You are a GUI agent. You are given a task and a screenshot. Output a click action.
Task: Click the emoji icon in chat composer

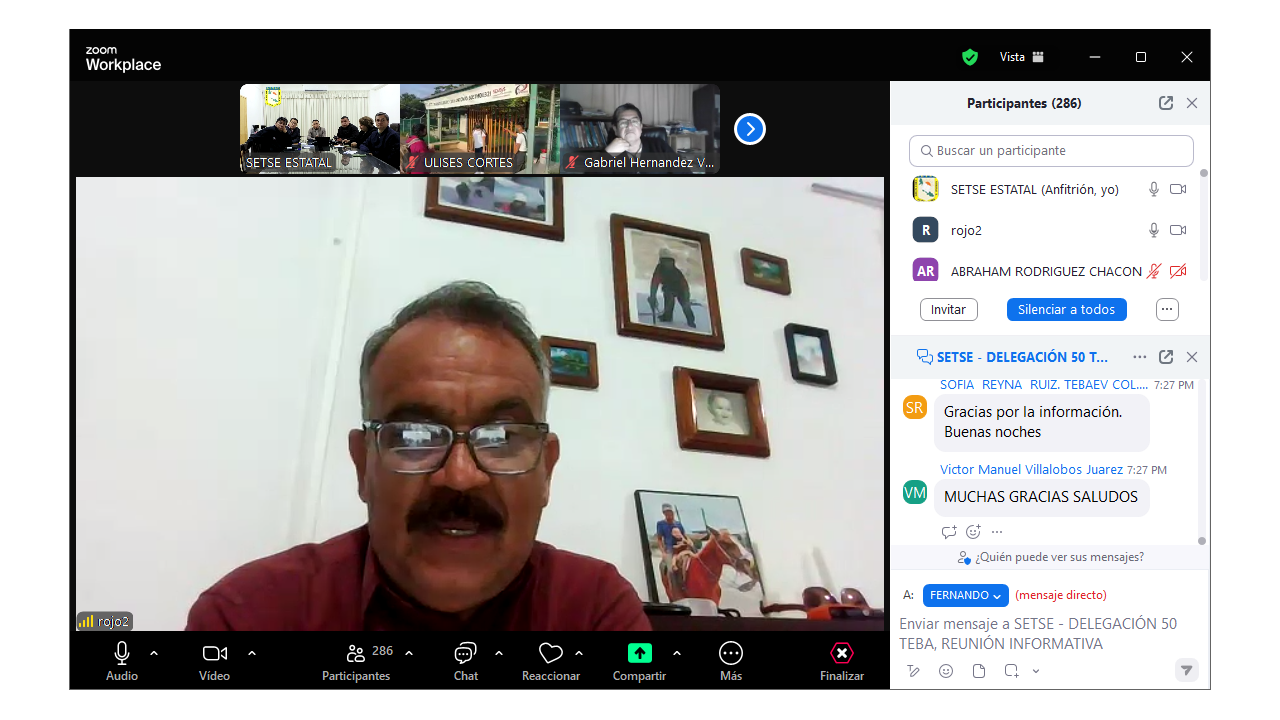tap(946, 671)
